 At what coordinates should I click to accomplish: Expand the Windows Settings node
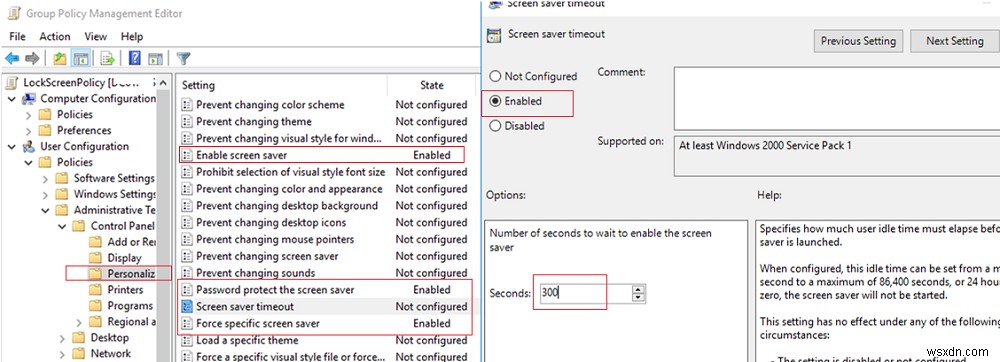coord(45,194)
